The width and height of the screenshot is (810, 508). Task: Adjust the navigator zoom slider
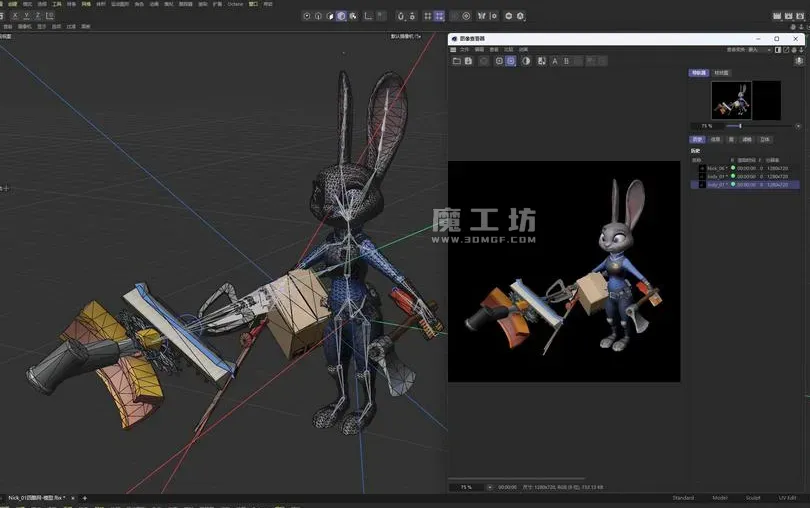tap(740, 126)
